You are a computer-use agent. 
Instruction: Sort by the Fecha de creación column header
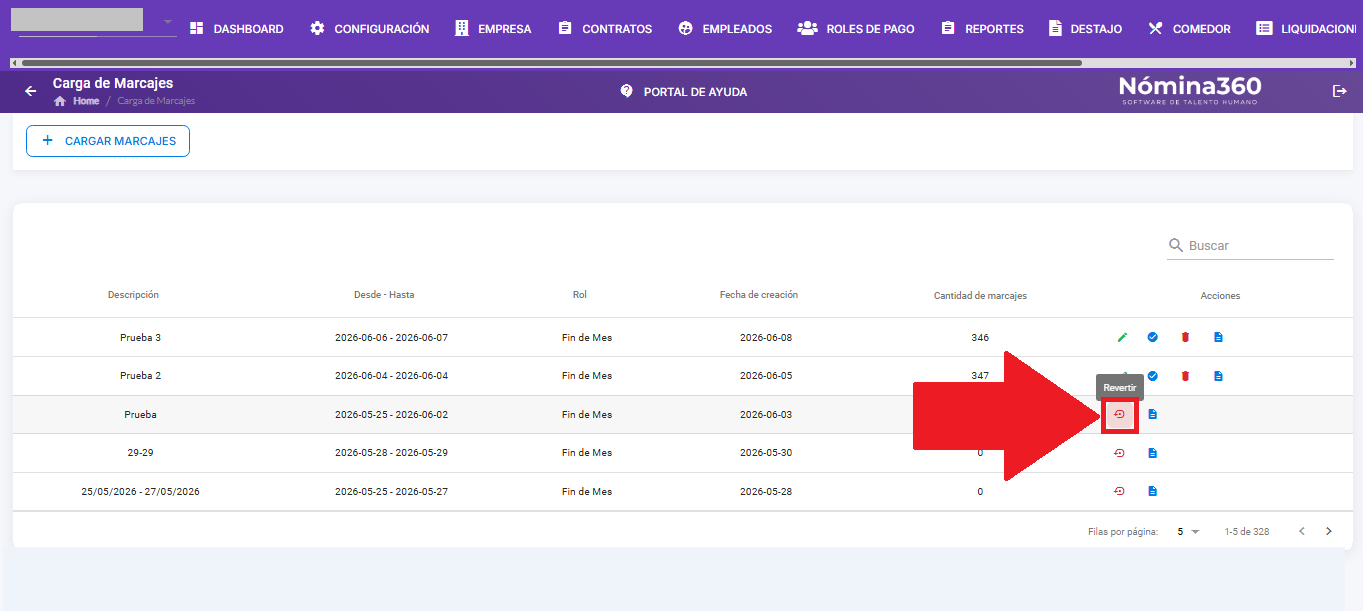coord(759,295)
